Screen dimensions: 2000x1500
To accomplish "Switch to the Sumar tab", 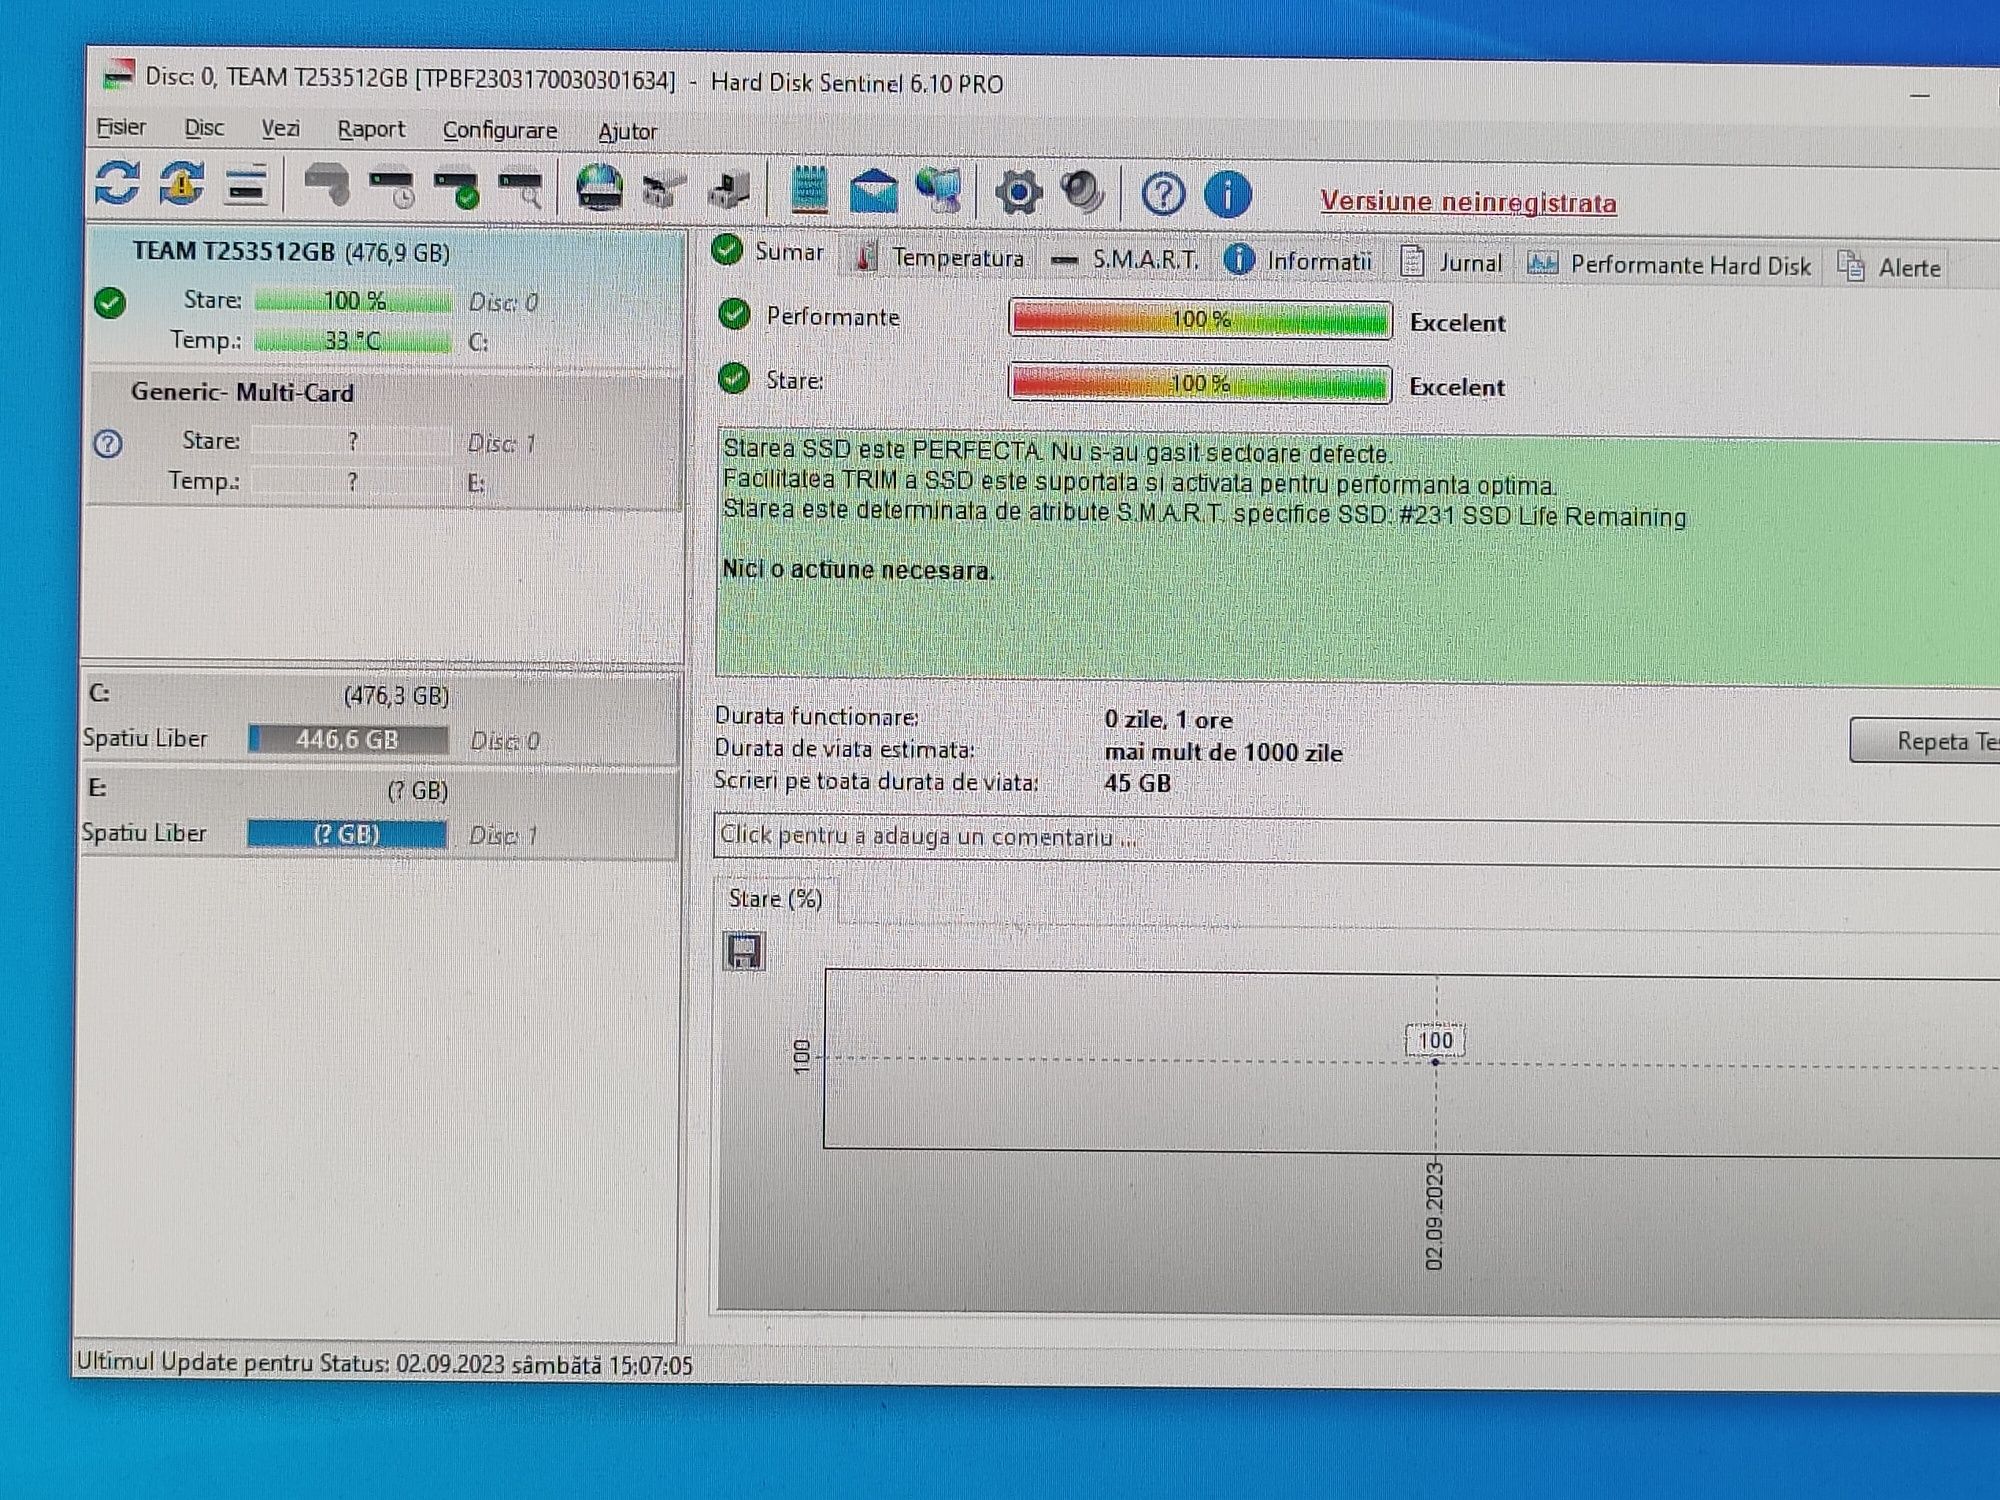I will (770, 252).
